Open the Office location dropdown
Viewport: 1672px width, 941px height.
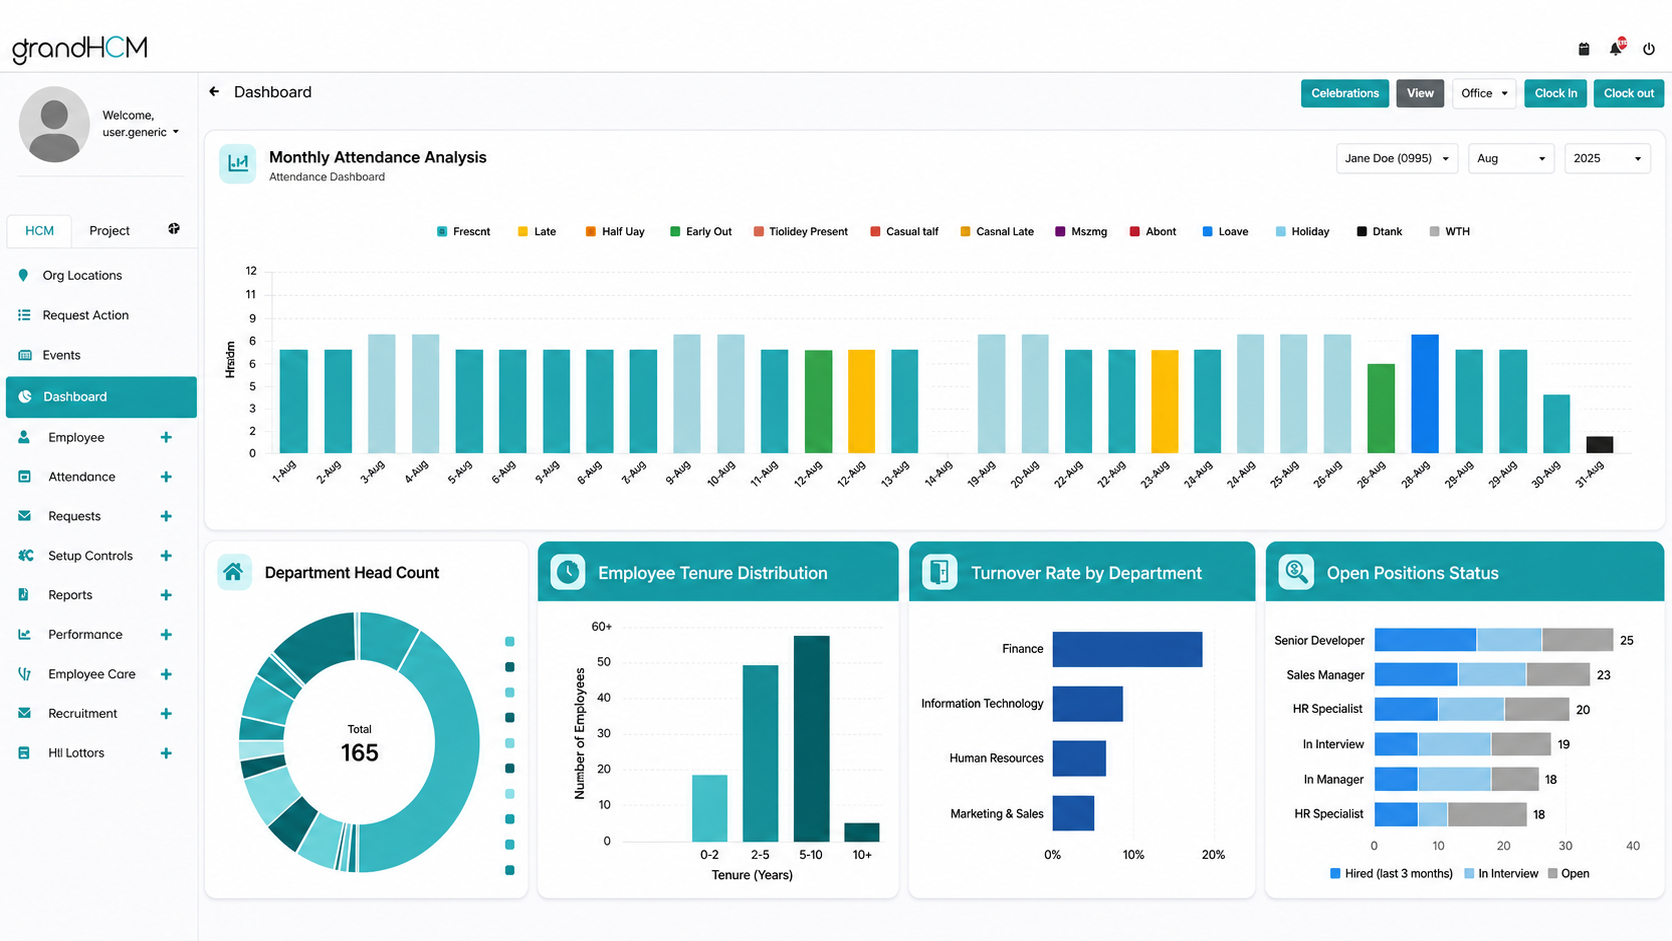coord(1484,93)
